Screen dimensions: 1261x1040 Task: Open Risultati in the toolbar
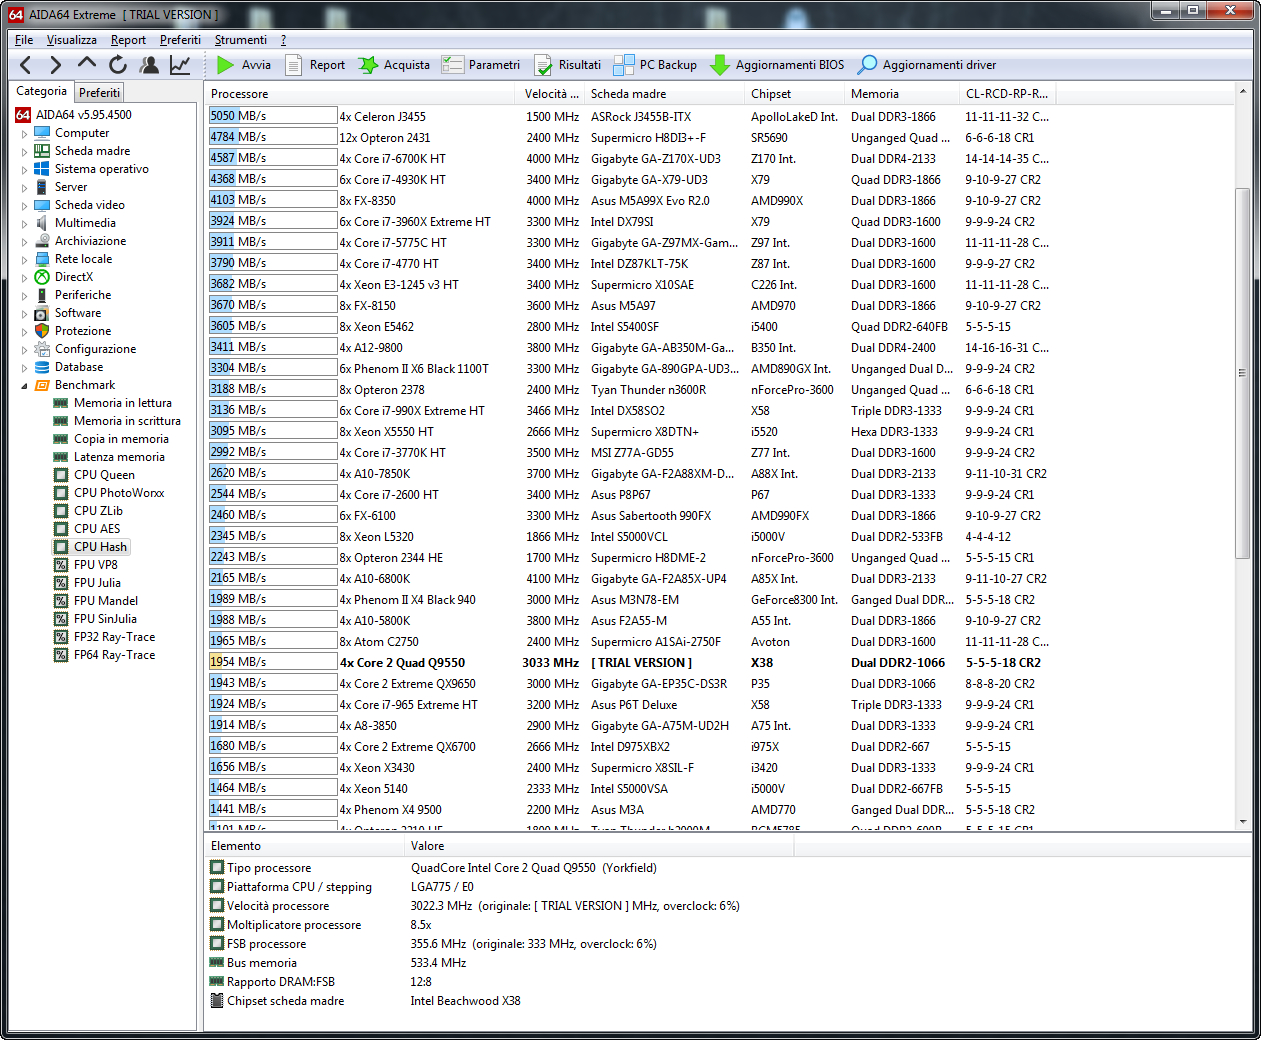click(567, 65)
